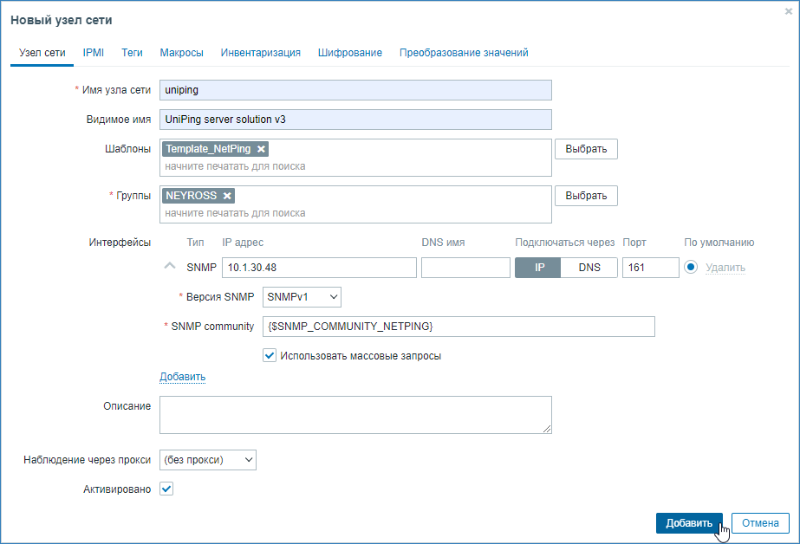The image size is (800, 544).
Task: Open the Преобразование значений tab
Action: [x=464, y=53]
